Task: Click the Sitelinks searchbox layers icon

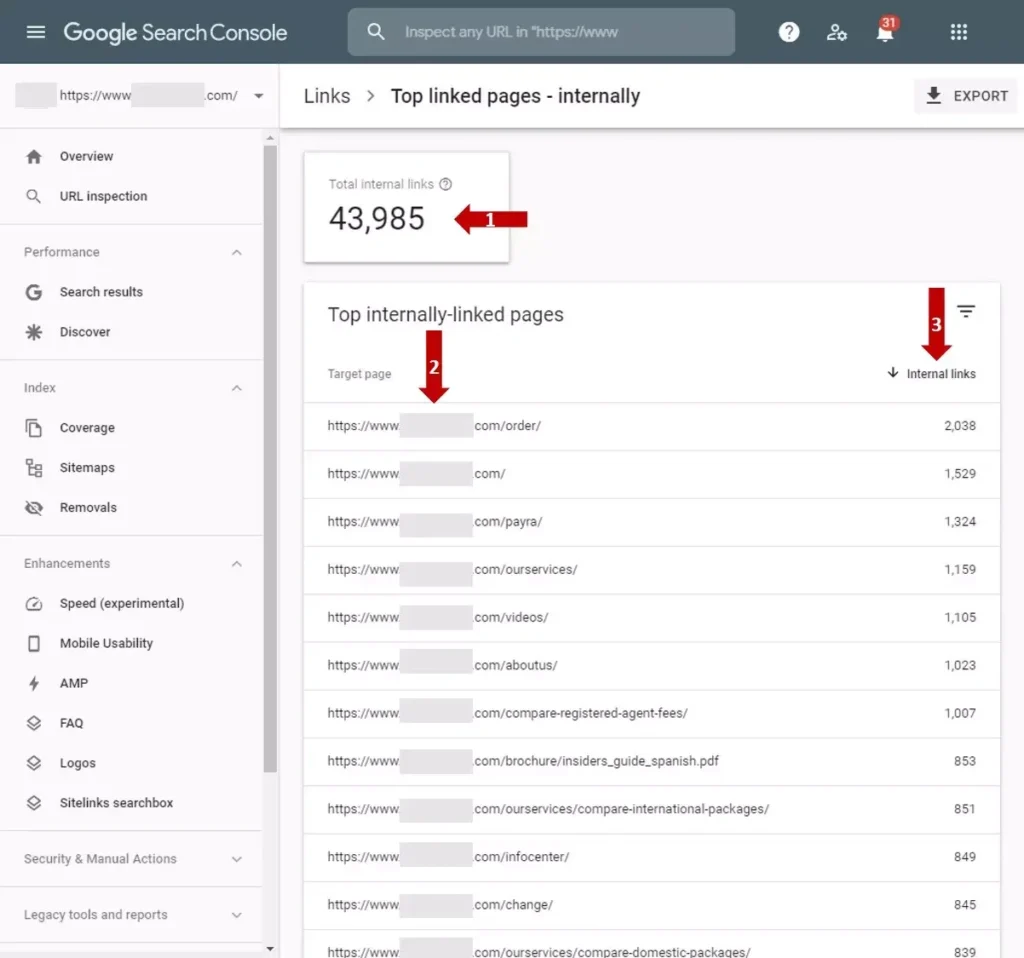Action: pos(34,803)
